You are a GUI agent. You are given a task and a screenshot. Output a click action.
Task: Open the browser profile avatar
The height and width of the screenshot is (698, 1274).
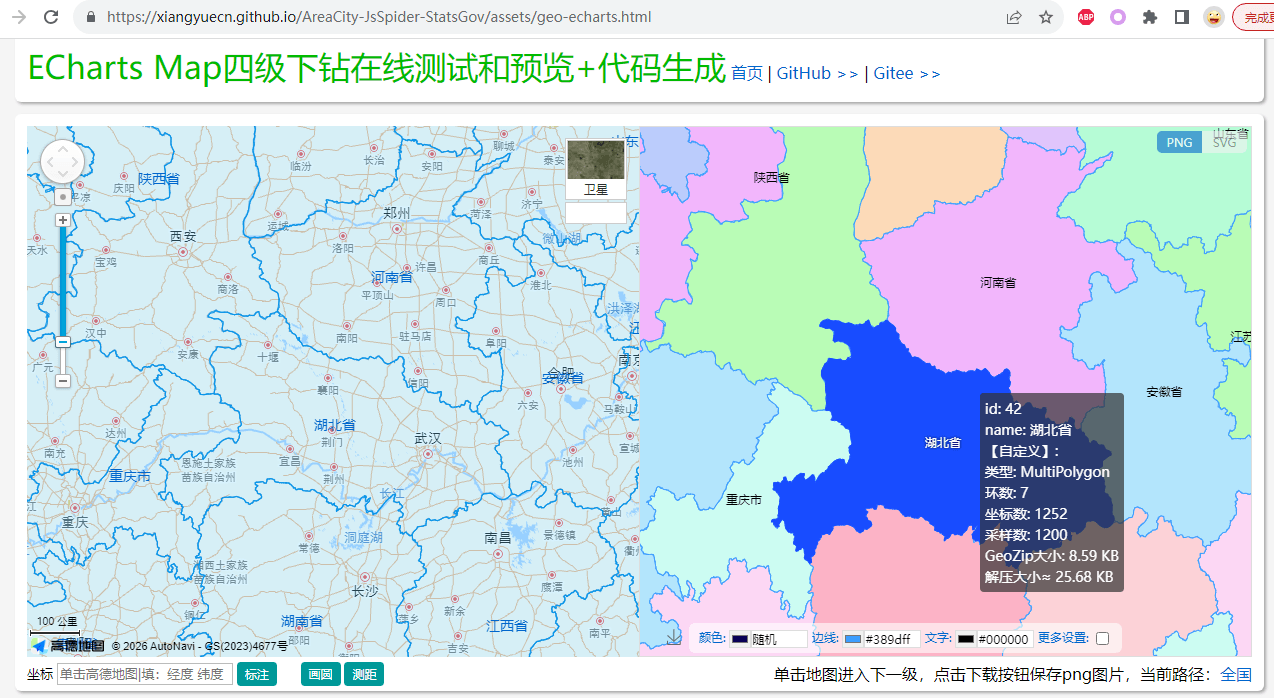1213,17
